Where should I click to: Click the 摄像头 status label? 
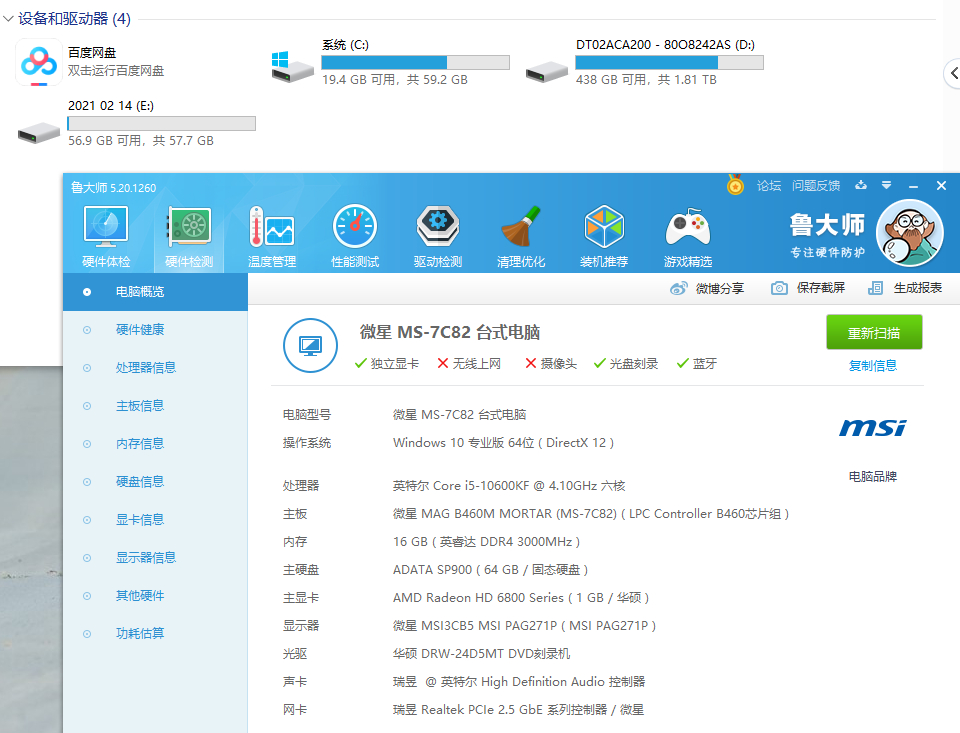point(558,364)
